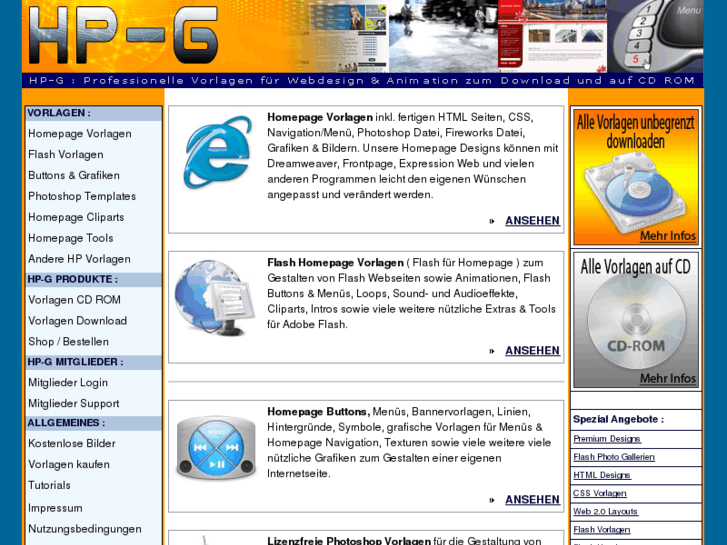Open Homepage Cliparts page
The height and width of the screenshot is (545, 727).
(76, 217)
